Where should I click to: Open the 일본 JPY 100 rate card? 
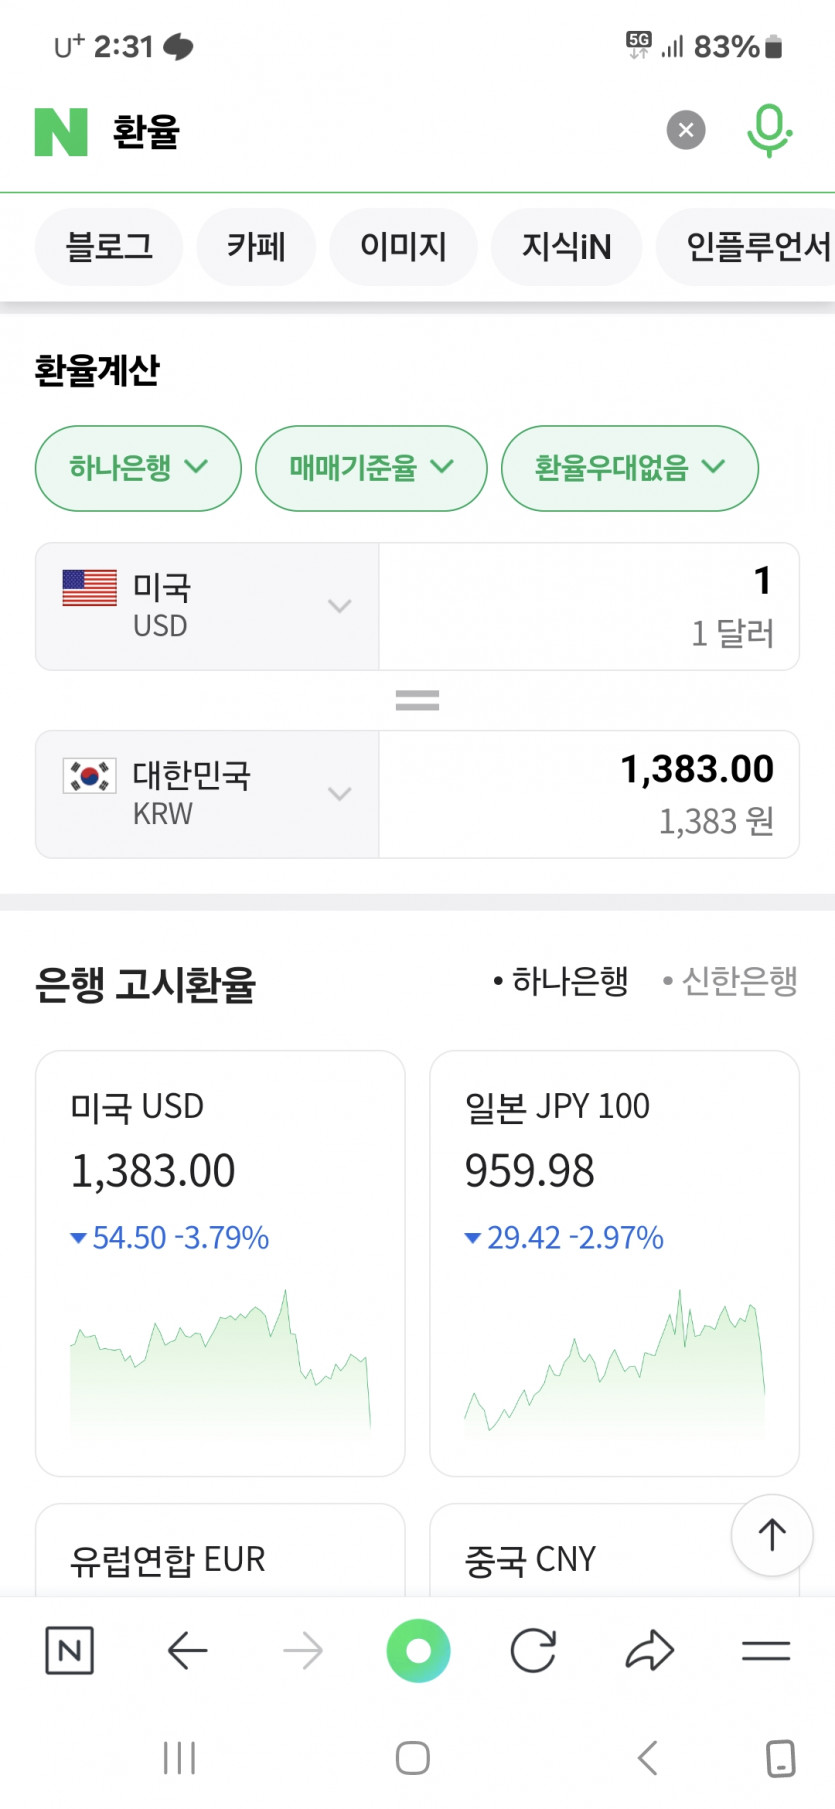[614, 1262]
